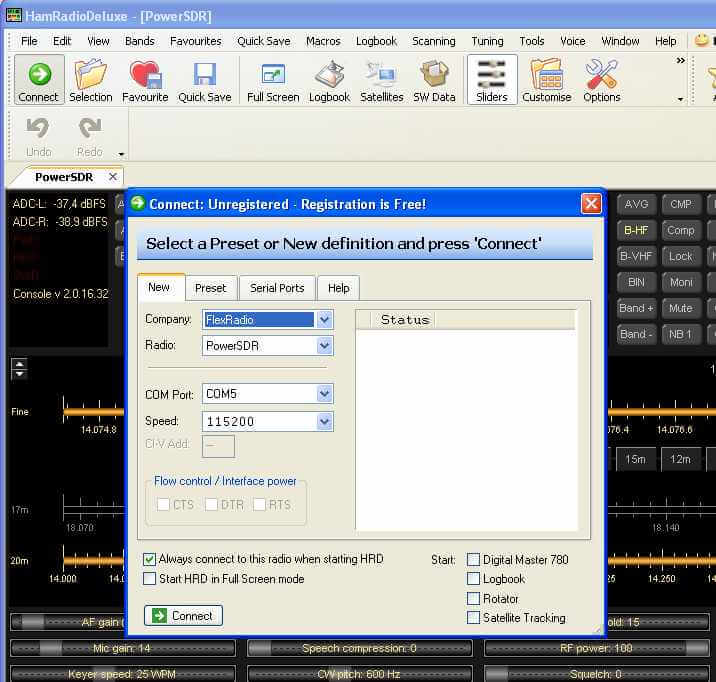This screenshot has height=682, width=716.
Task: Adjust the RF power slider
Action: (x=596, y=648)
